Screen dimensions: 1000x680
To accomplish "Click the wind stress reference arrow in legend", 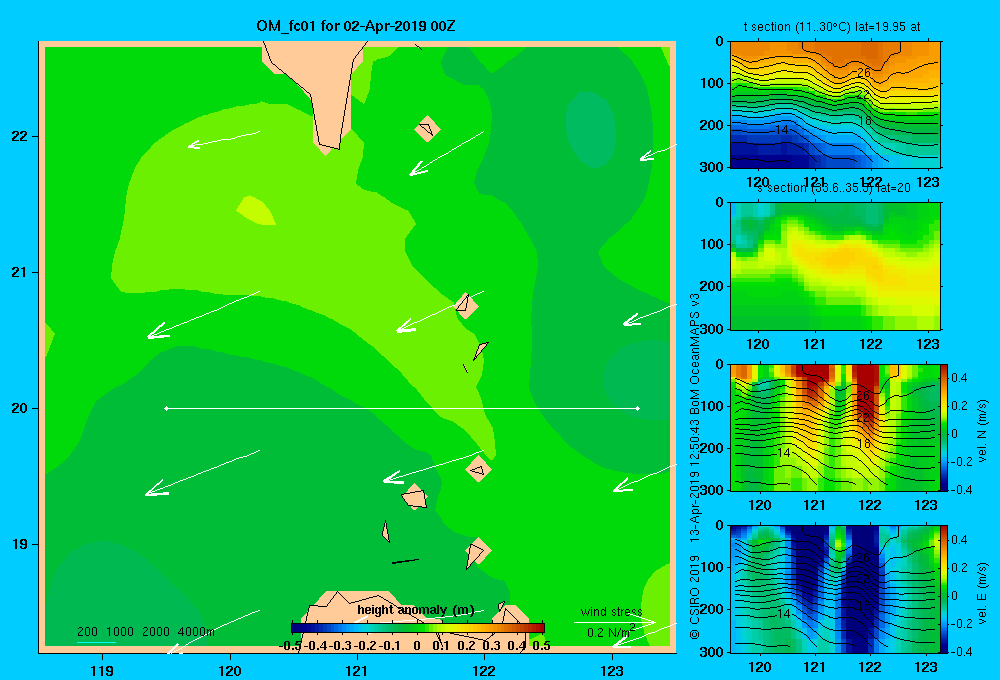I will (x=615, y=622).
